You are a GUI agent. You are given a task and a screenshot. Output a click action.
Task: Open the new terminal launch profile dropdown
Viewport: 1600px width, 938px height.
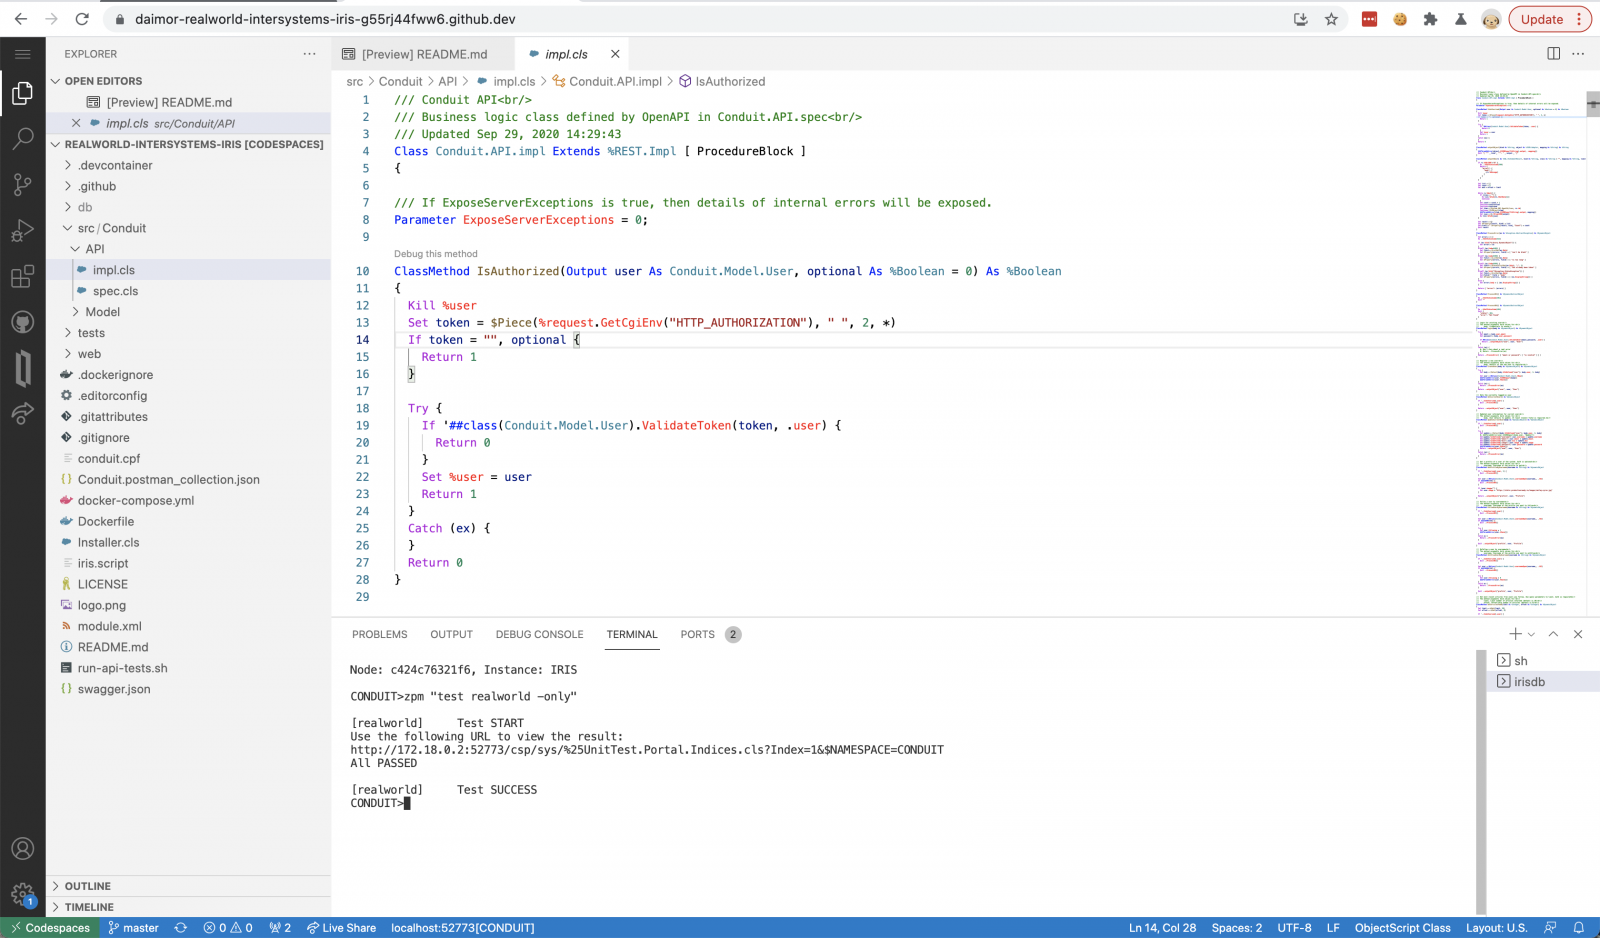[1531, 634]
